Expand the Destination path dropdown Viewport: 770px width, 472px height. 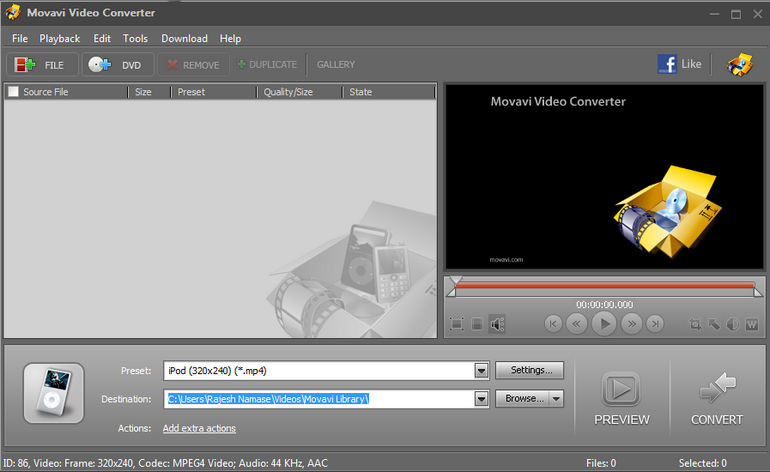(481, 399)
